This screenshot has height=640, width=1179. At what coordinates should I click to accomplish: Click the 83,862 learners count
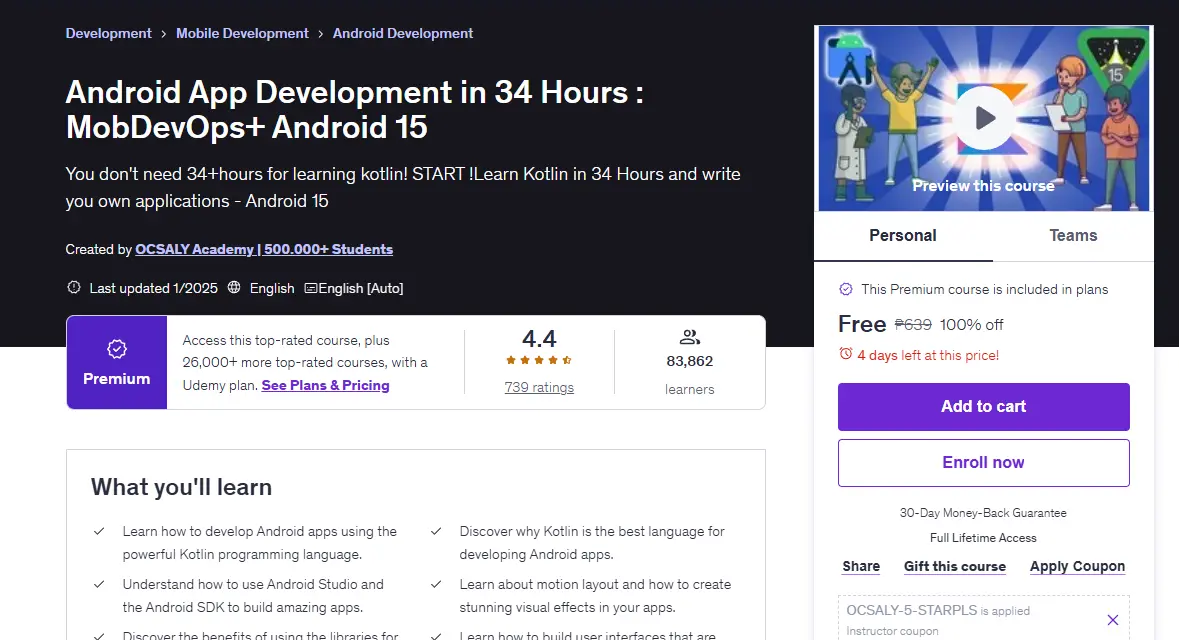pyautogui.click(x=690, y=361)
